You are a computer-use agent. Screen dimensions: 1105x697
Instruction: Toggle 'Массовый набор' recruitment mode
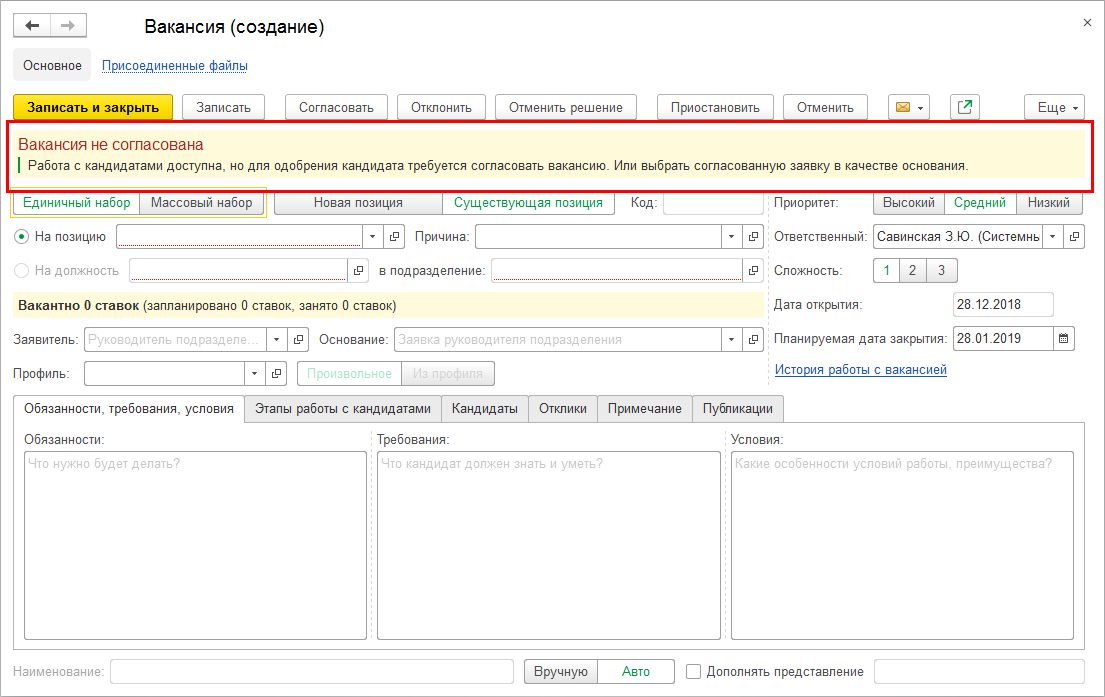(x=201, y=203)
